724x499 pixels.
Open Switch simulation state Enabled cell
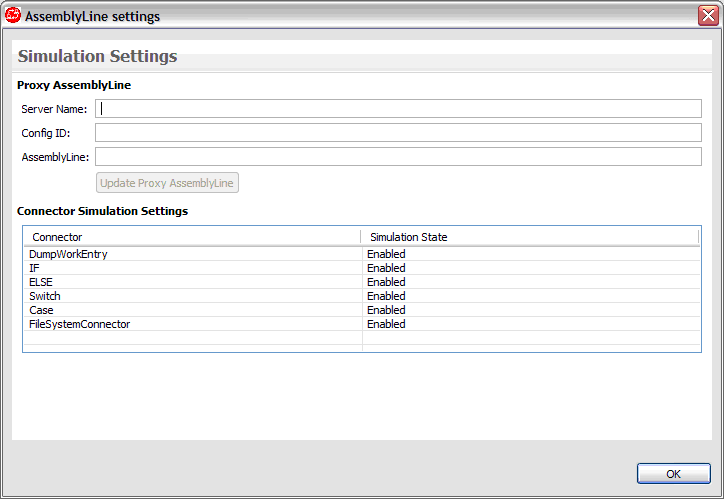pos(386,296)
